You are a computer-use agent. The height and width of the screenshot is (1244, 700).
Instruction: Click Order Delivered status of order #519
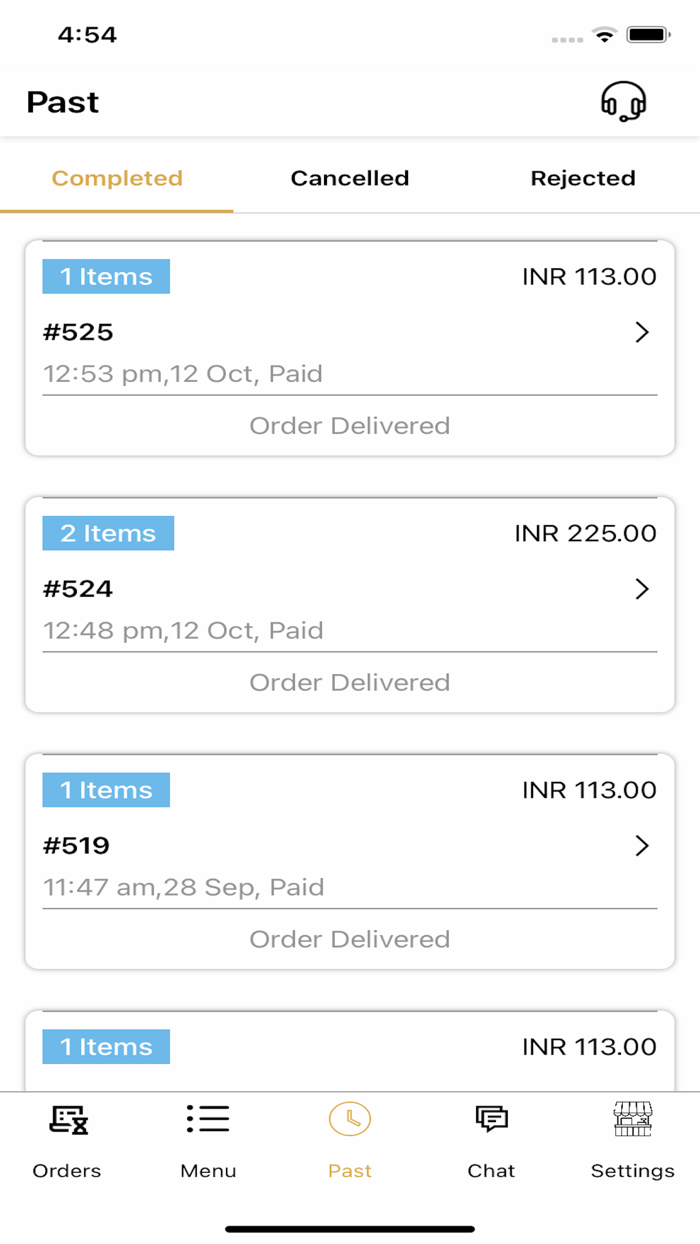coord(350,939)
